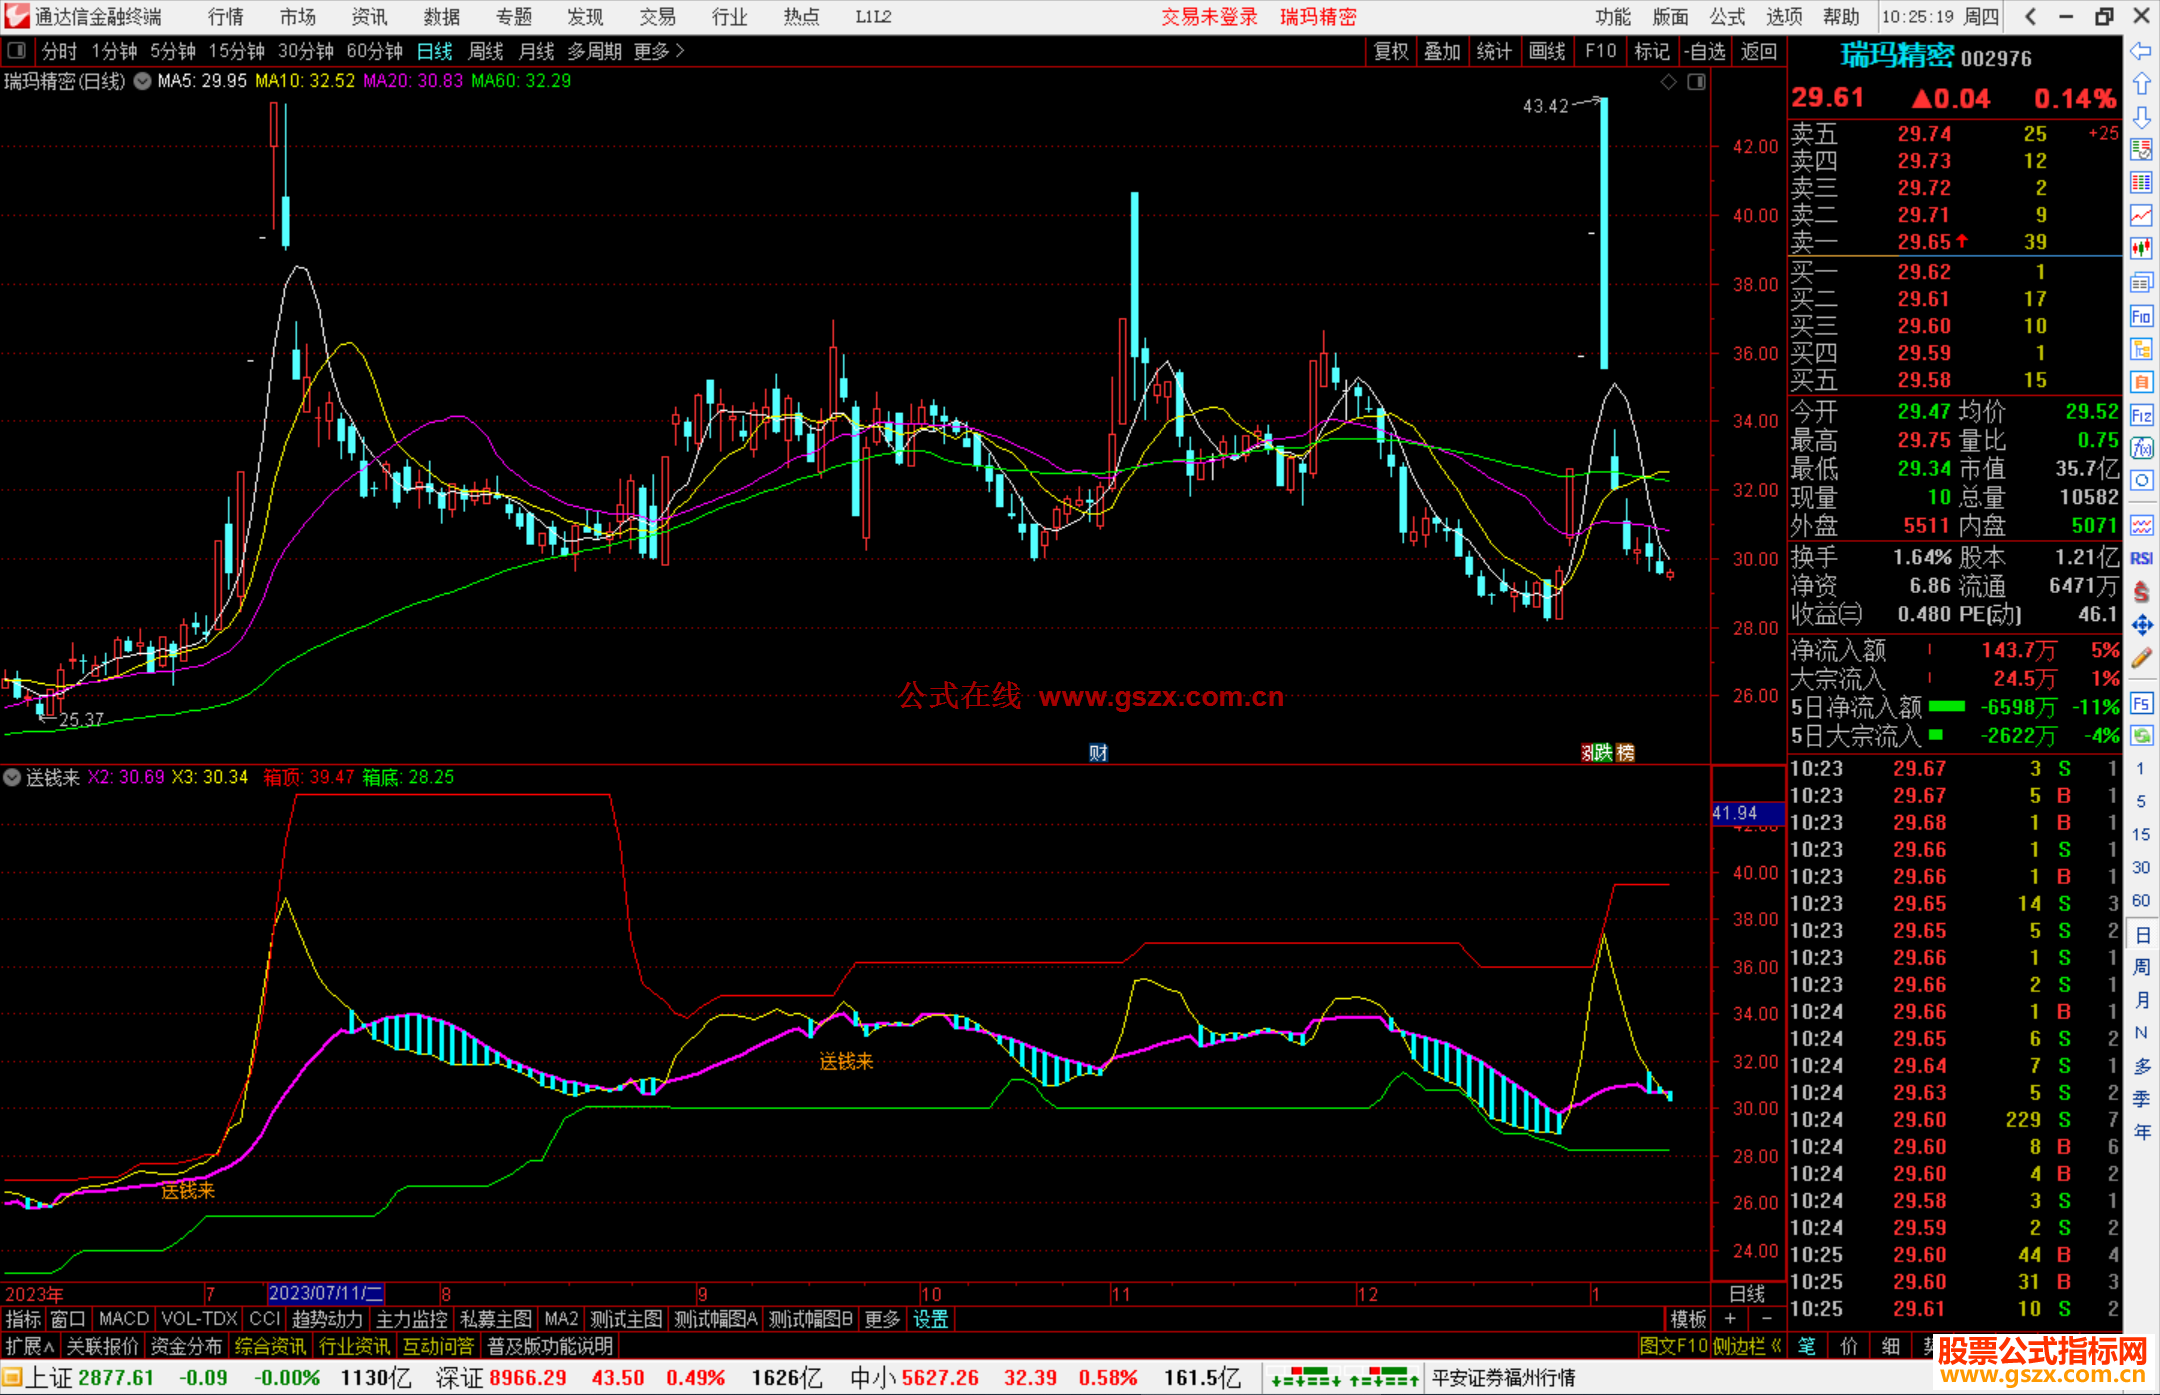Expand the 更多 period options
This screenshot has height=1395, width=2160.
point(658,51)
